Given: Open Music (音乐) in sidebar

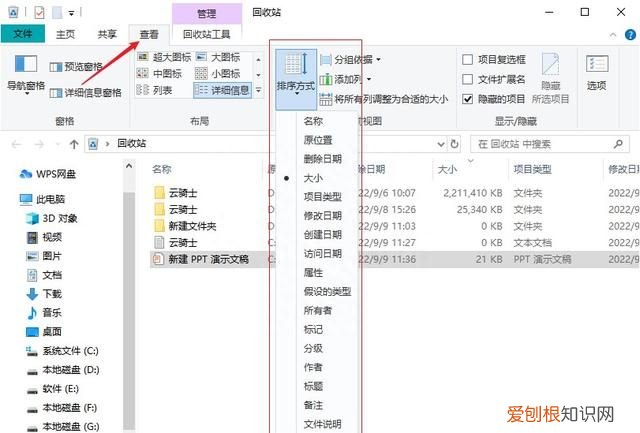Looking at the screenshot, I should tap(44, 313).
